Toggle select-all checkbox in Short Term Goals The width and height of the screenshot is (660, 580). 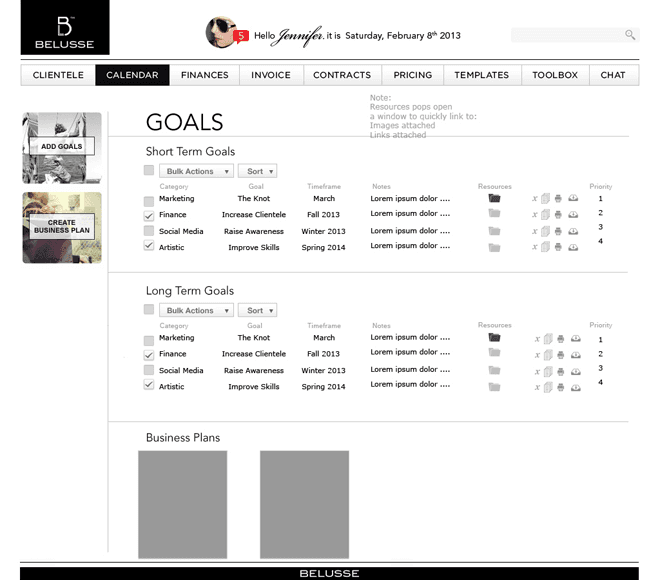click(x=149, y=170)
